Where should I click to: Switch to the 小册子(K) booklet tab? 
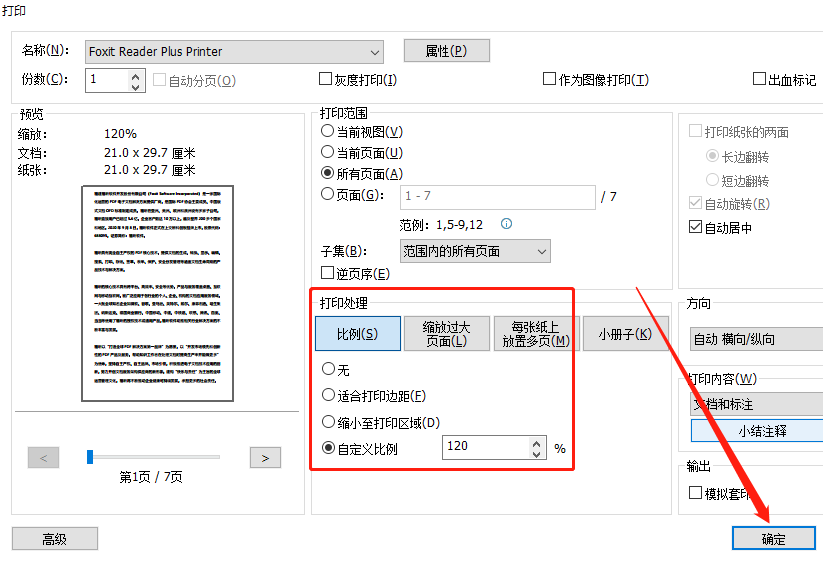625,333
